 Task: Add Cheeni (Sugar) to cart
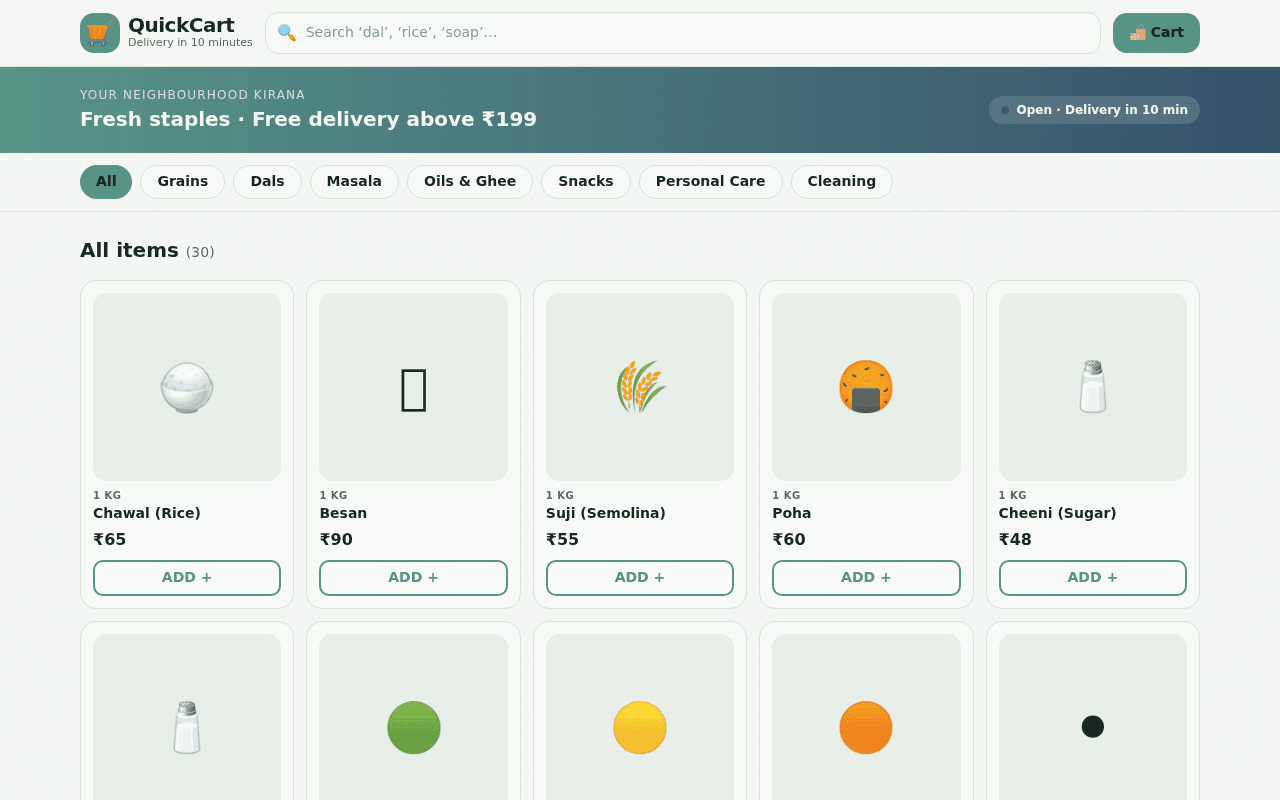pos(1093,578)
